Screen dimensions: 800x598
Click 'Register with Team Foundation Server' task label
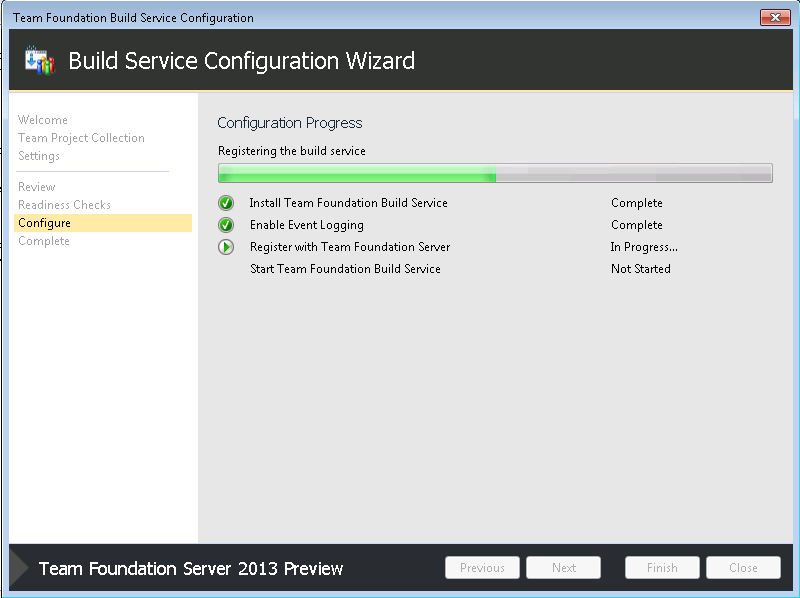pos(350,247)
